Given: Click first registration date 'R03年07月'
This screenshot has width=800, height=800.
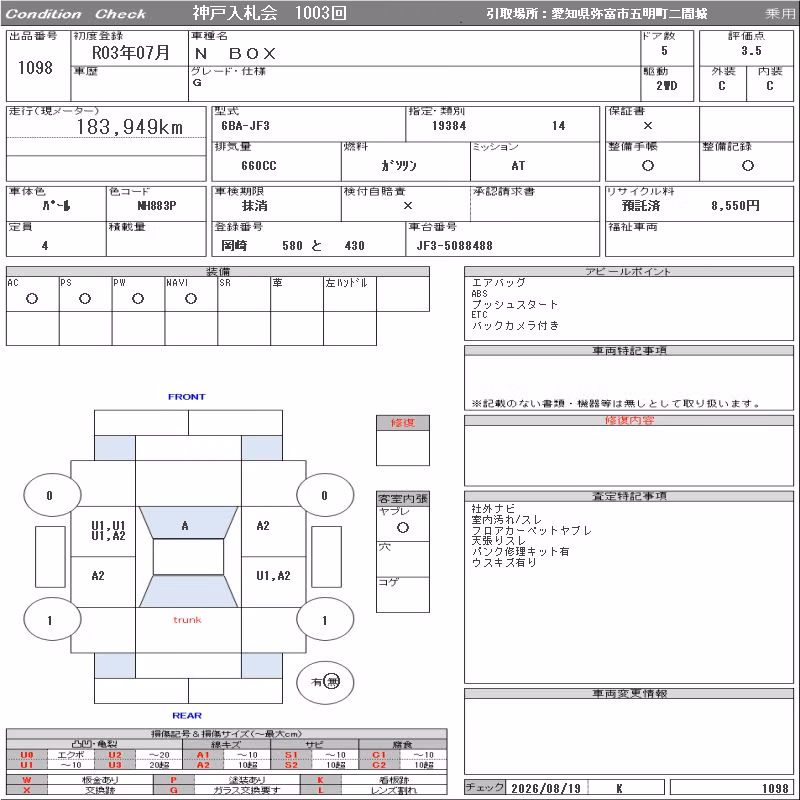Looking at the screenshot, I should pos(130,53).
